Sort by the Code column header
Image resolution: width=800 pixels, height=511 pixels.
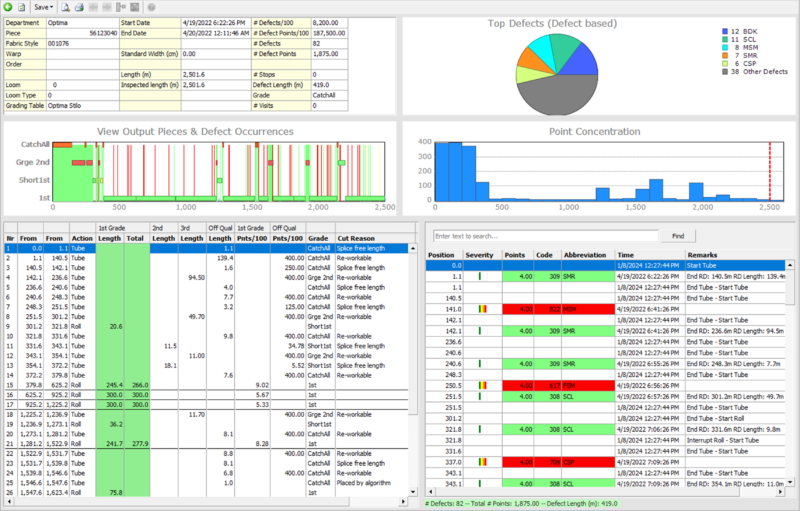point(547,255)
